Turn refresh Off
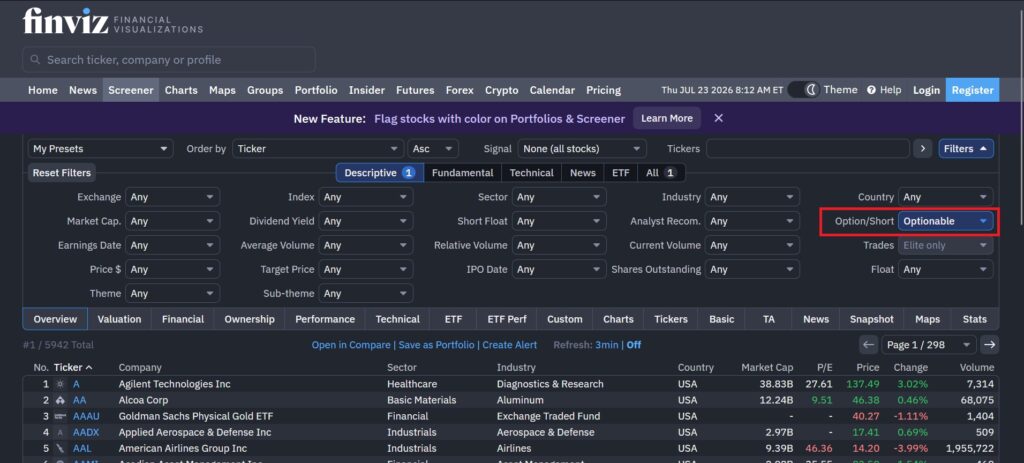Image resolution: width=1024 pixels, height=463 pixels. pos(633,345)
